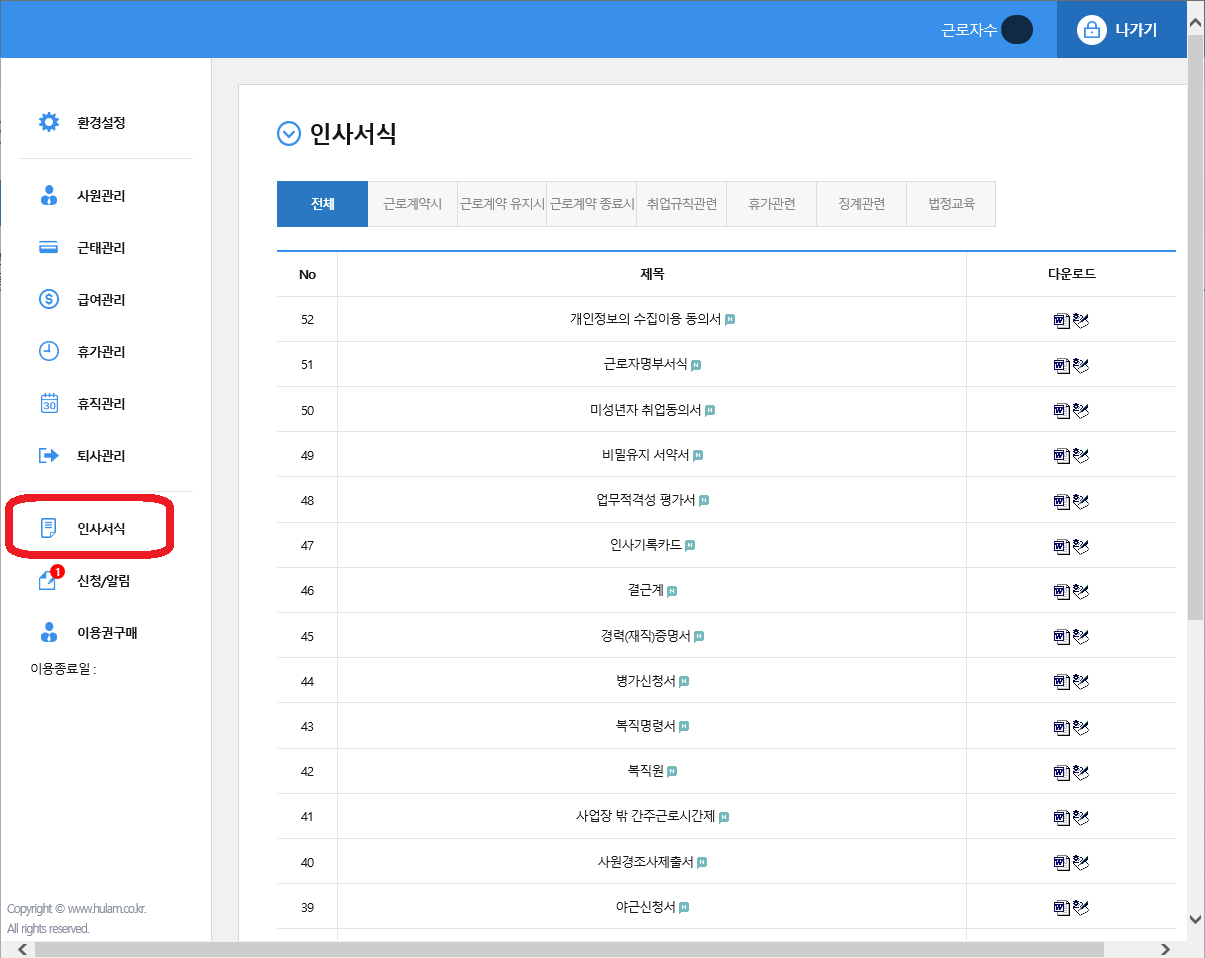
Task: Click the 휴가관리 clock icon
Action: tap(48, 351)
